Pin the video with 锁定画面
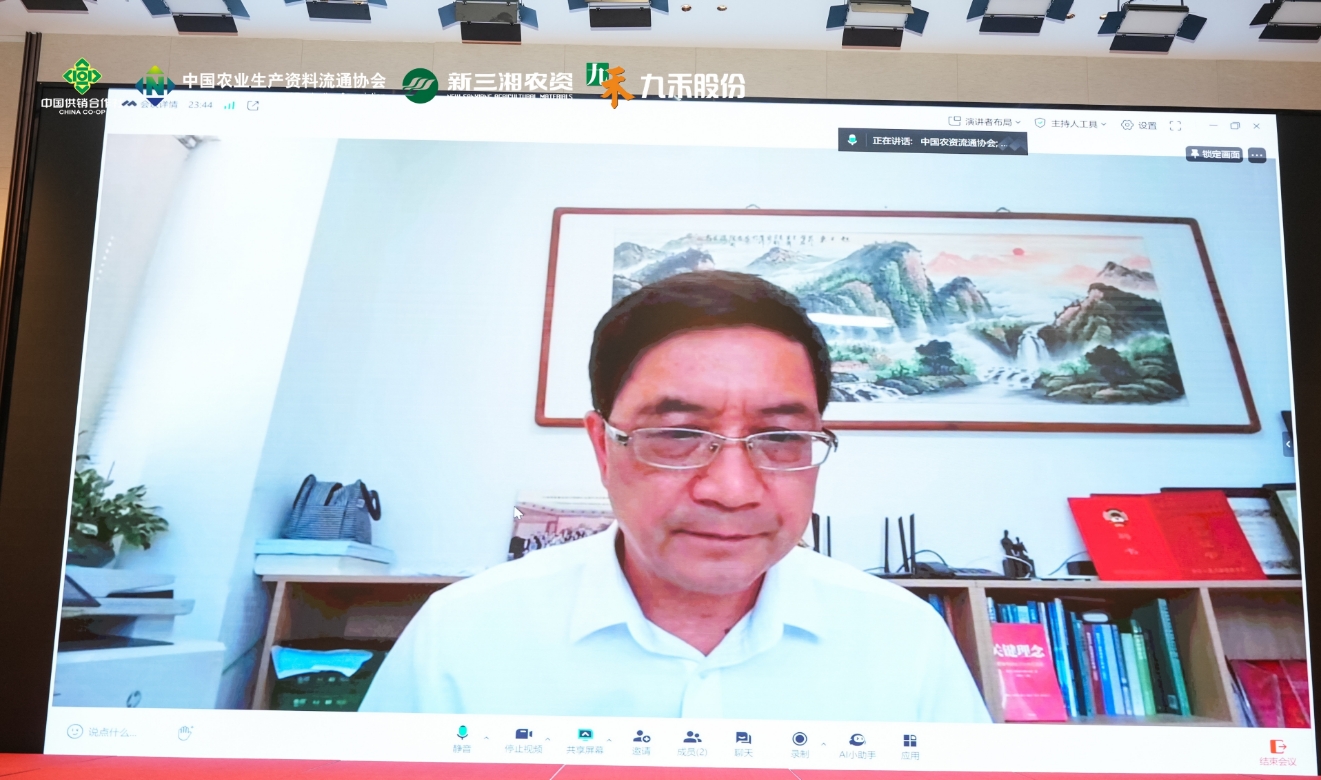This screenshot has height=780, width=1321. tap(1214, 154)
